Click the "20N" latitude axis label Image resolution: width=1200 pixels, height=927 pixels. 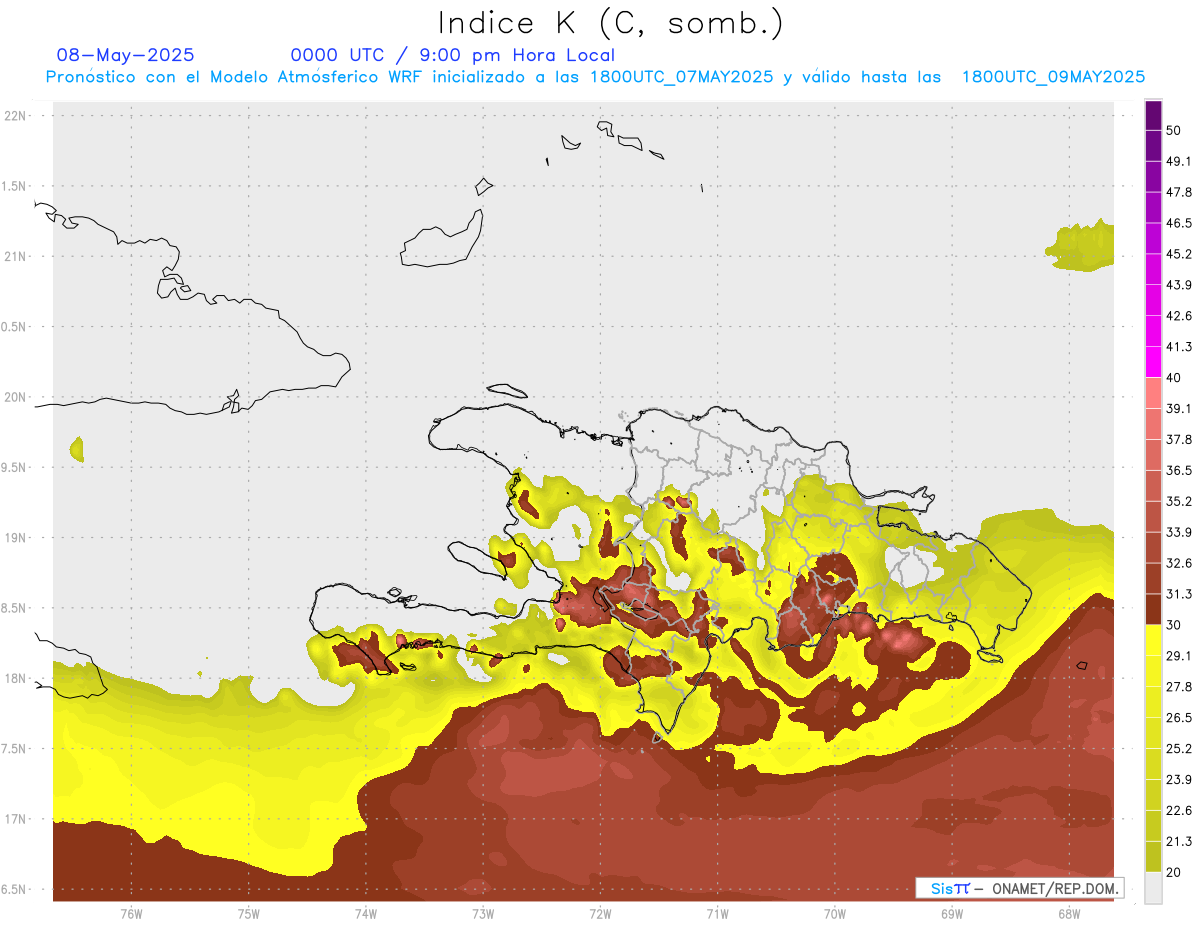coord(17,397)
